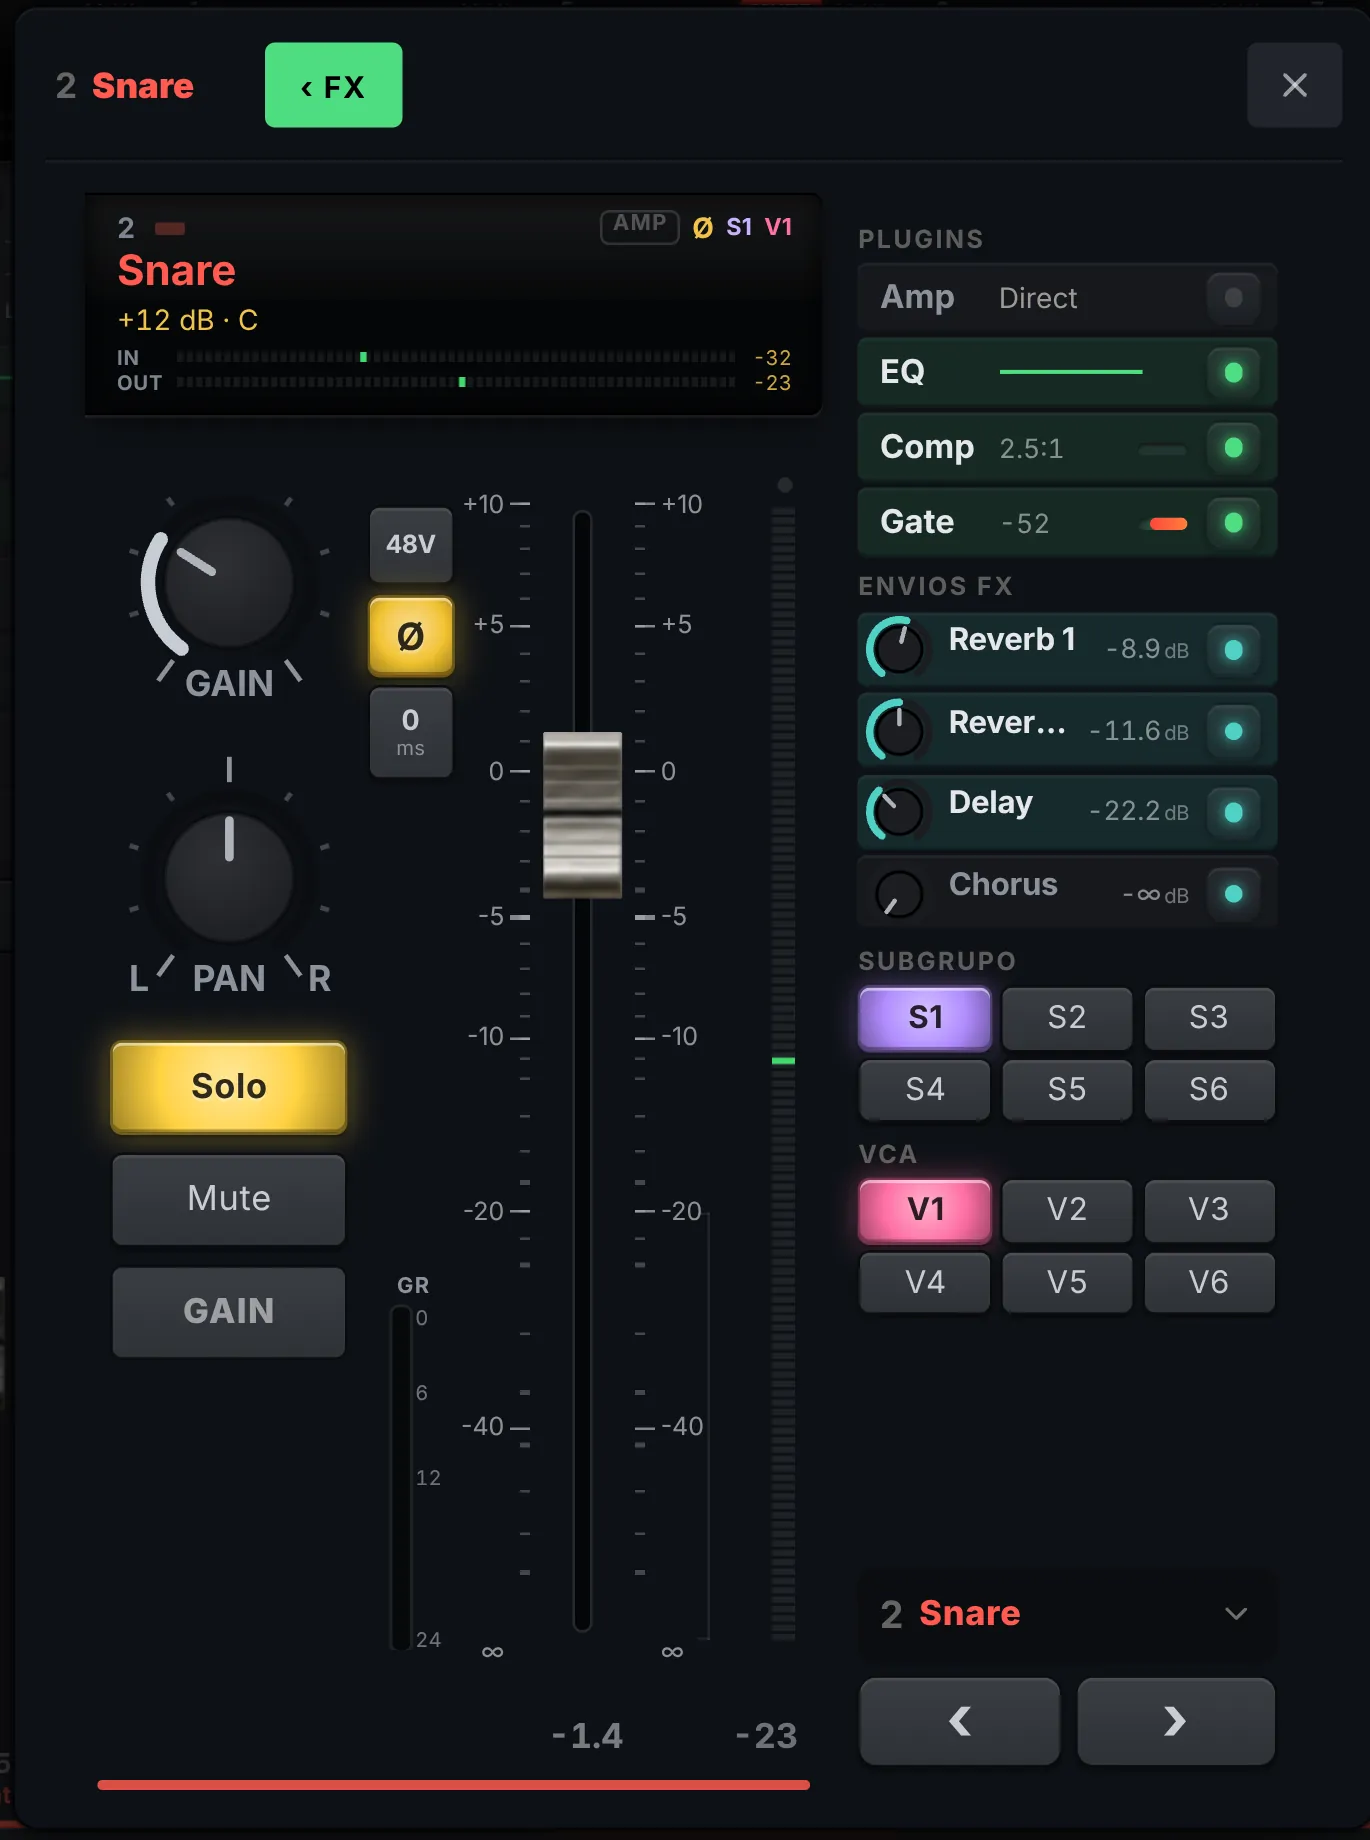The image size is (1370, 1840).
Task: Click the Reverb 1 send level knob
Action: point(897,649)
